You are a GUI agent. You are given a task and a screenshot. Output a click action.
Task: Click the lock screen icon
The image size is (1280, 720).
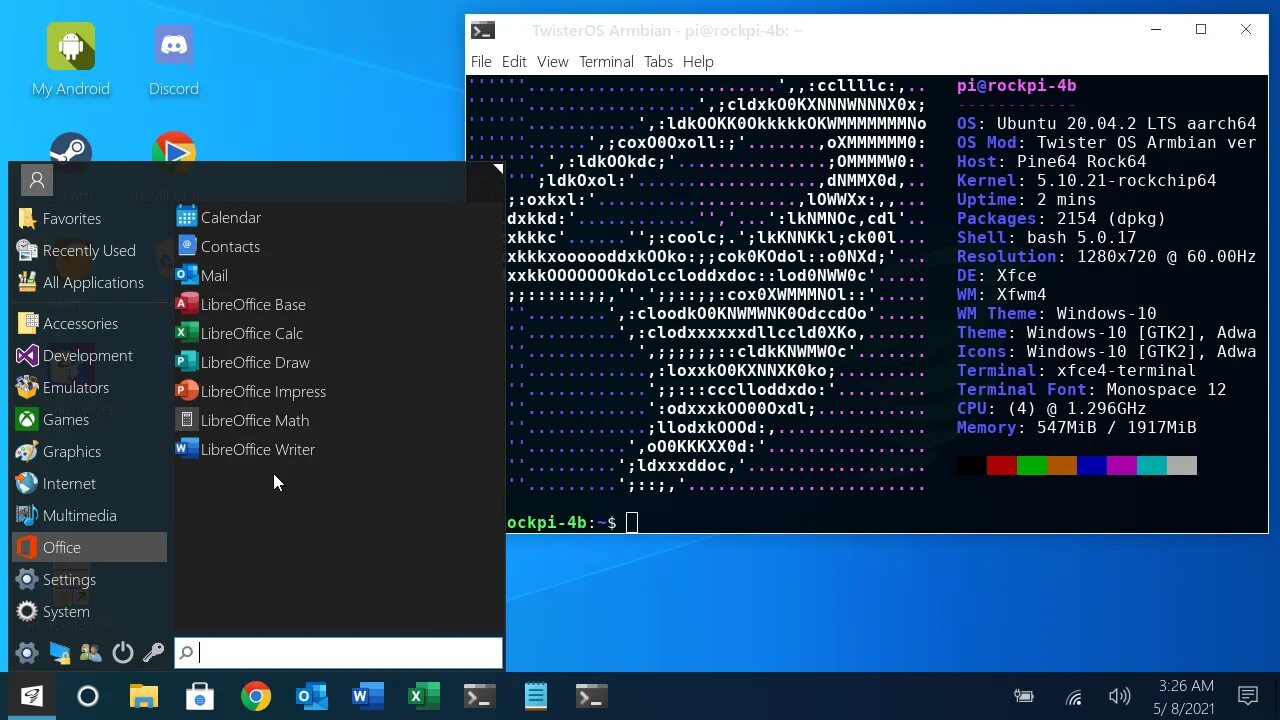(x=60, y=653)
